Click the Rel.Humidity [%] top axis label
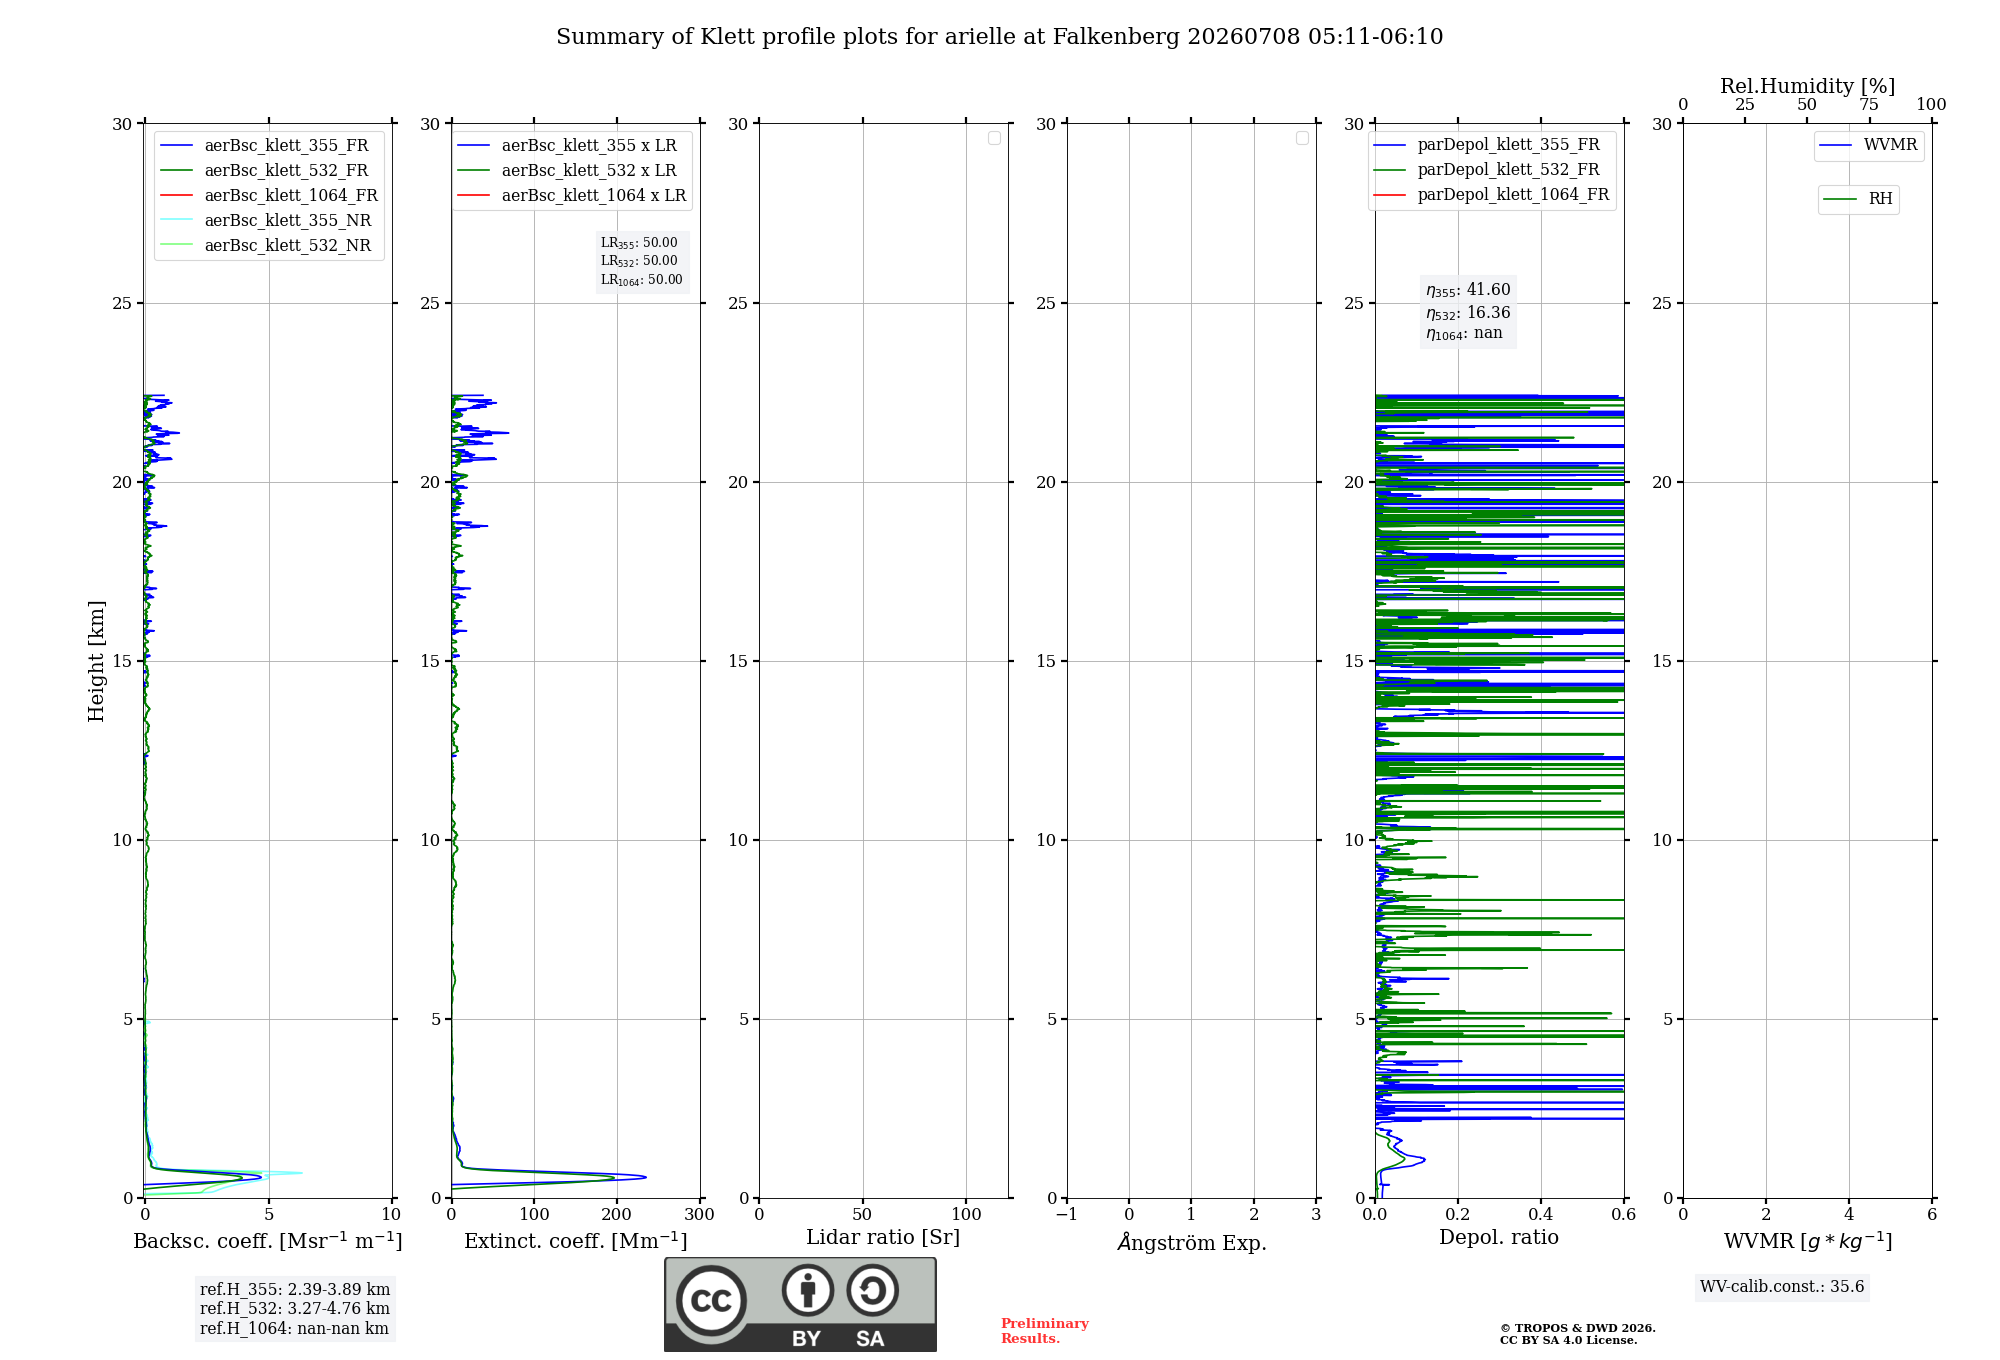Image resolution: width=2000 pixels, height=1360 pixels. pyautogui.click(x=1808, y=86)
